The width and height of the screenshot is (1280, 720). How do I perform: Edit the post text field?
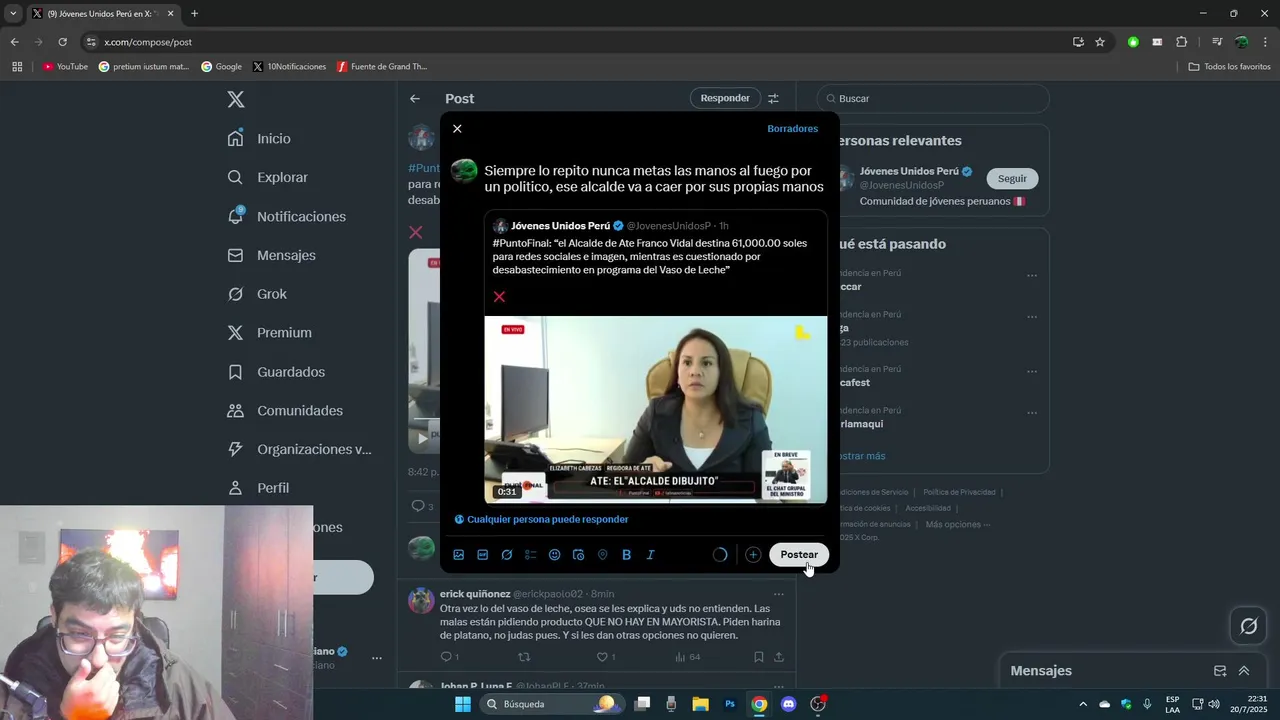654,179
